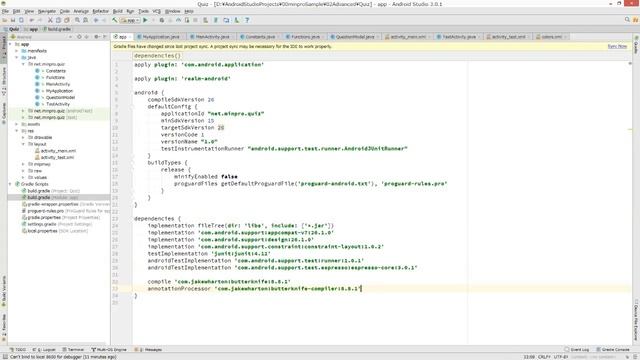Click the Save All toolbar icon
This screenshot has width=640, height=360.
click(x=13, y=20)
